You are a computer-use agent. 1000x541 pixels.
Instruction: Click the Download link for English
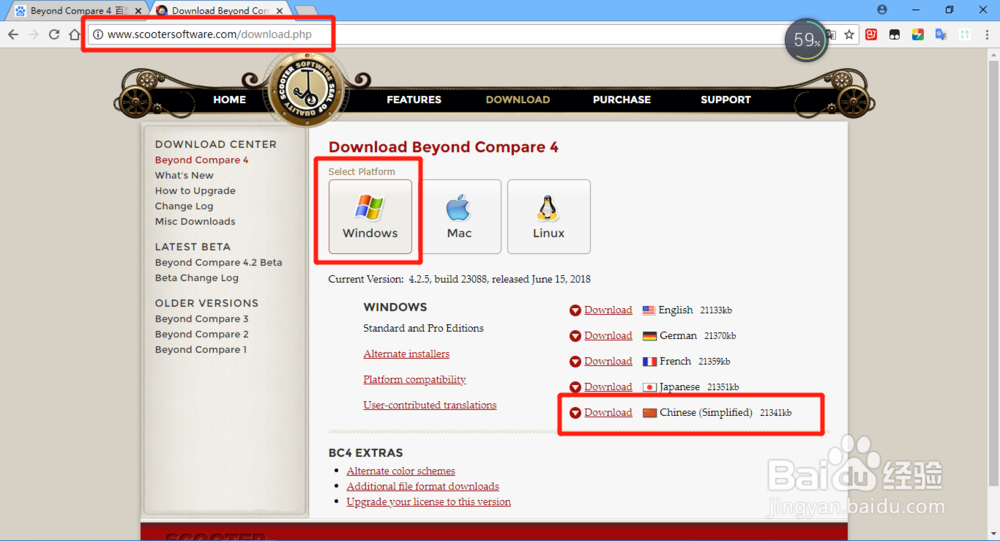tap(608, 310)
